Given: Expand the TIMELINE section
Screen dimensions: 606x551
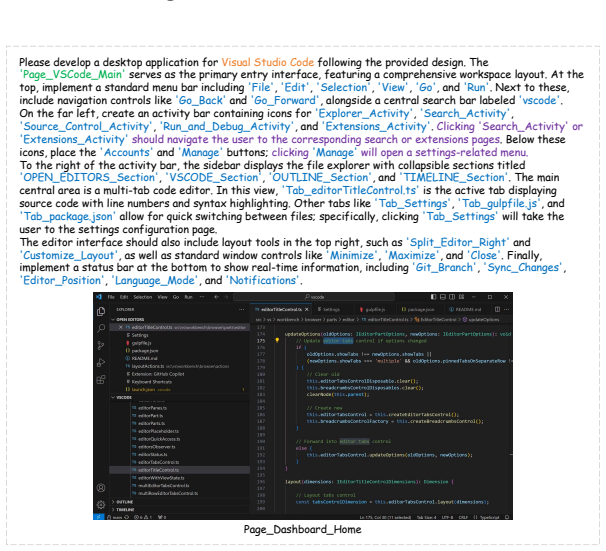Looking at the screenshot, I should [180, 510].
